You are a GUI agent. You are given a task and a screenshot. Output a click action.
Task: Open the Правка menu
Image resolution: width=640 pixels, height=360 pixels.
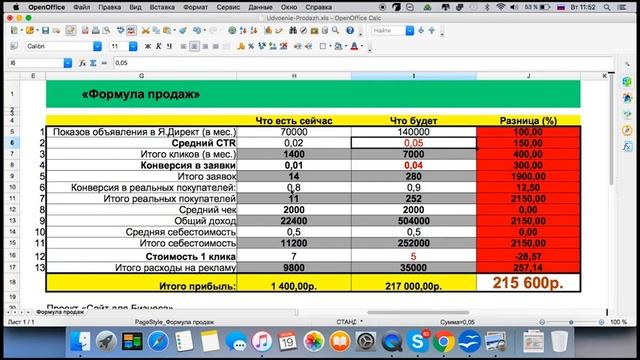pos(109,7)
